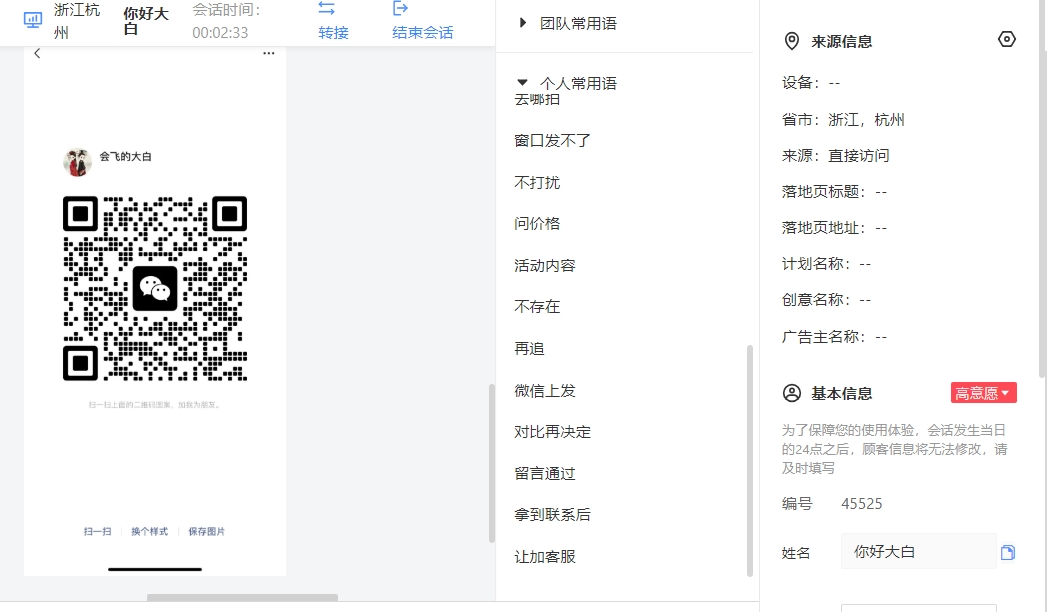The height and width of the screenshot is (612, 1047).
Task: Click the 省市：浙江，杭州 row
Action: pyautogui.click(x=843, y=120)
